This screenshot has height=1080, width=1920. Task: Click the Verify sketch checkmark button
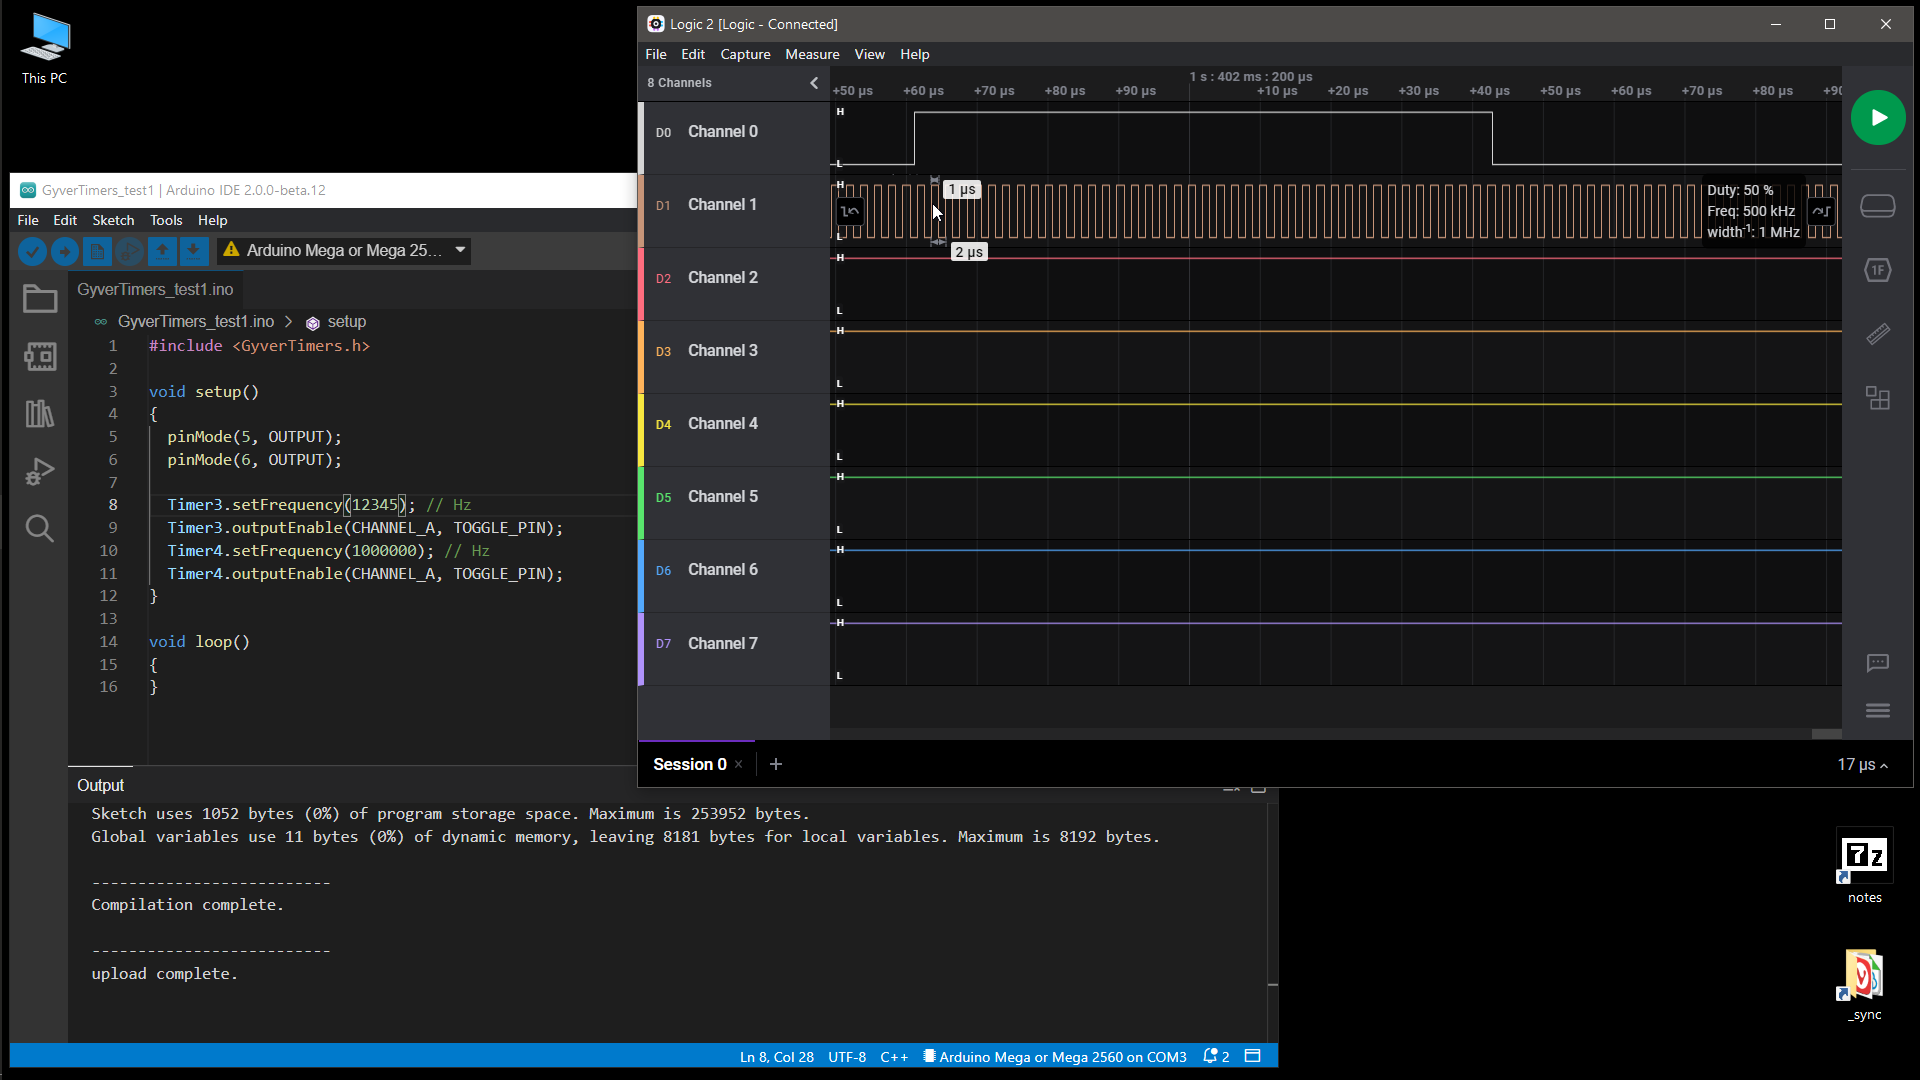(32, 251)
